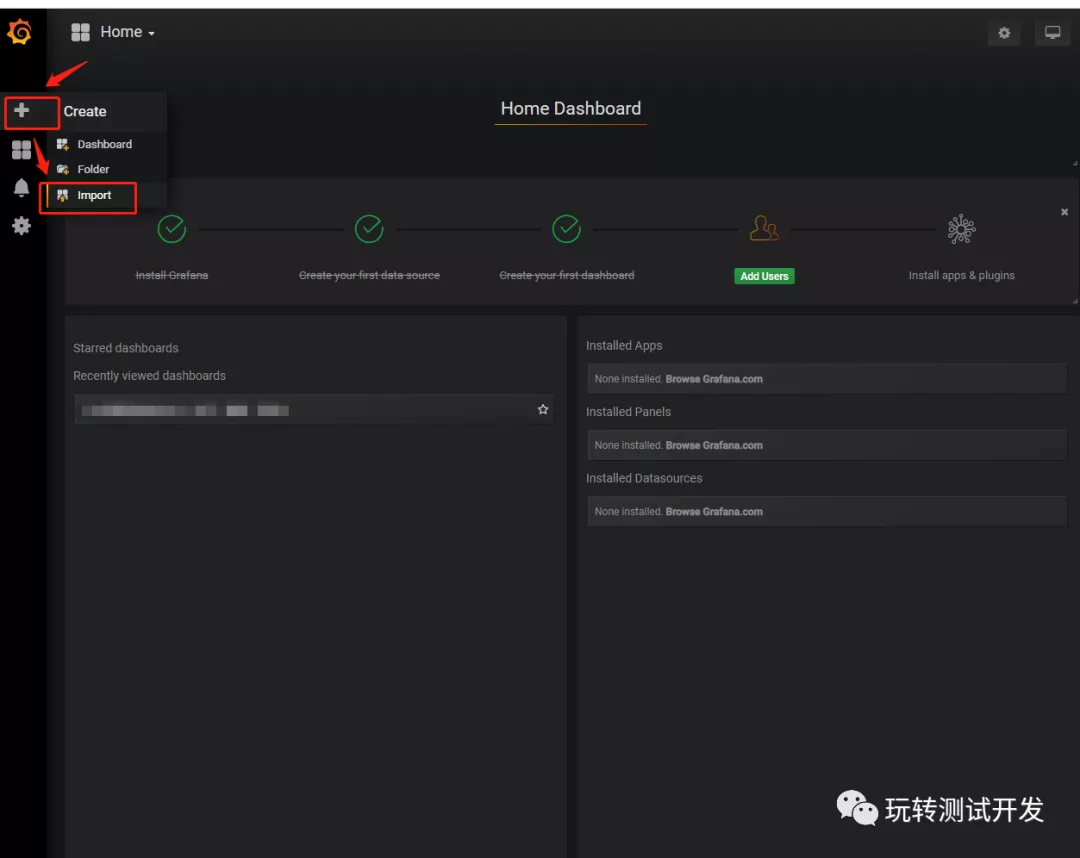Click the Add Users people icon in banner
Image resolution: width=1080 pixels, height=858 pixels.
[764, 229]
